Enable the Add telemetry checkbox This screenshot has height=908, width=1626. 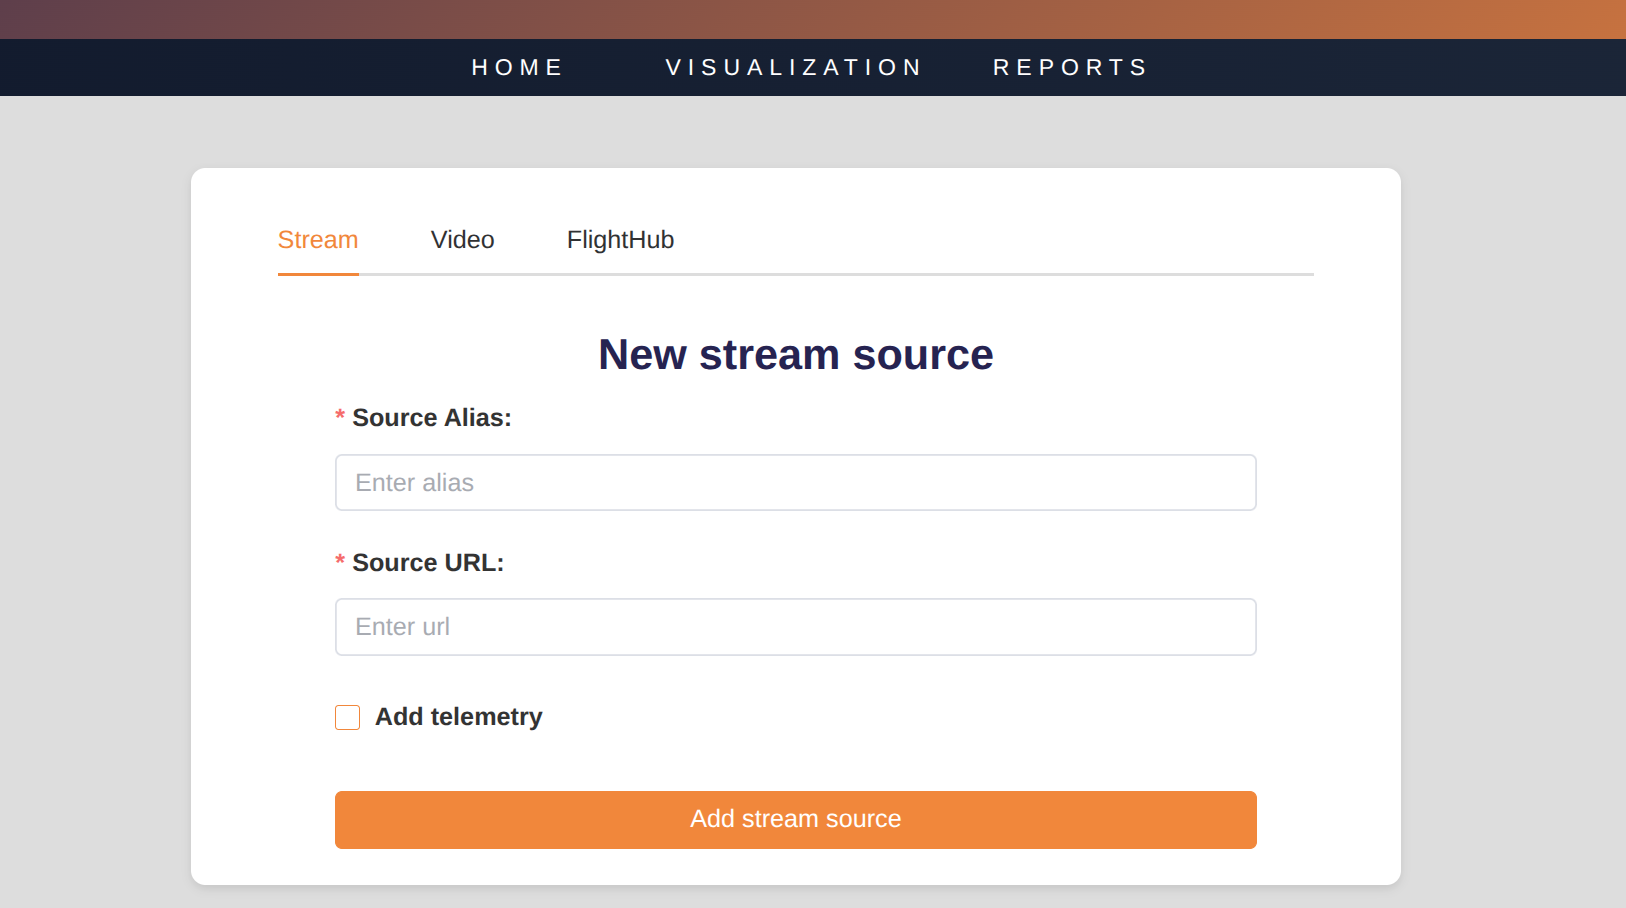(x=347, y=718)
